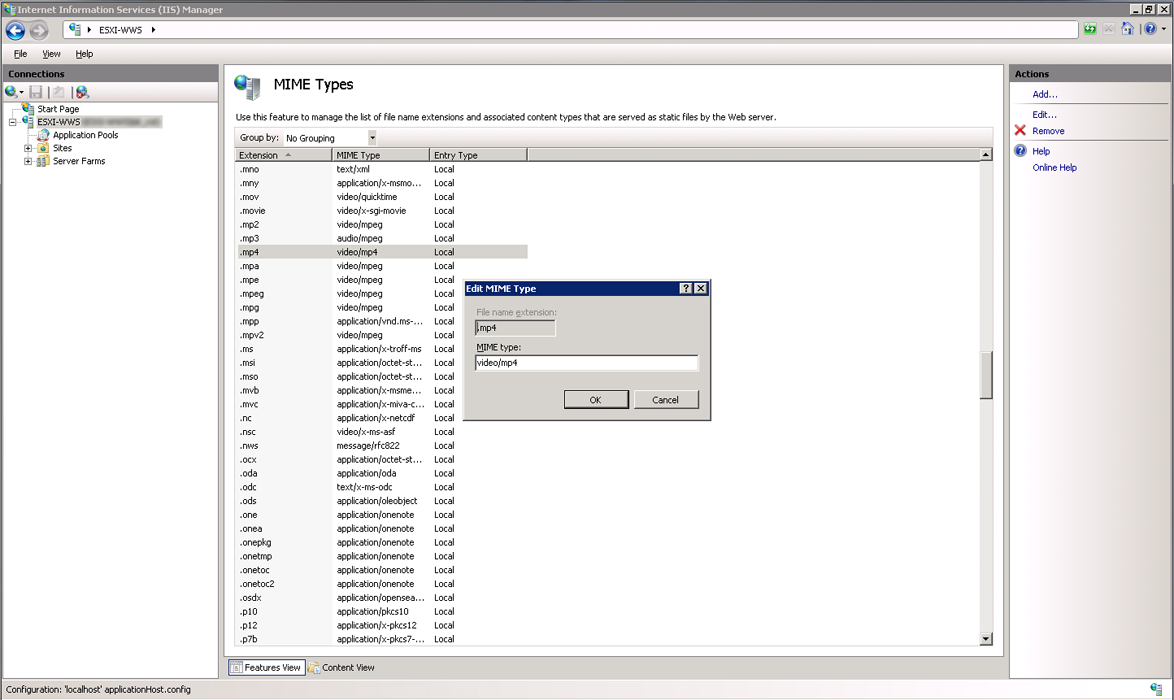Select the Application Pools tree item

click(x=85, y=135)
